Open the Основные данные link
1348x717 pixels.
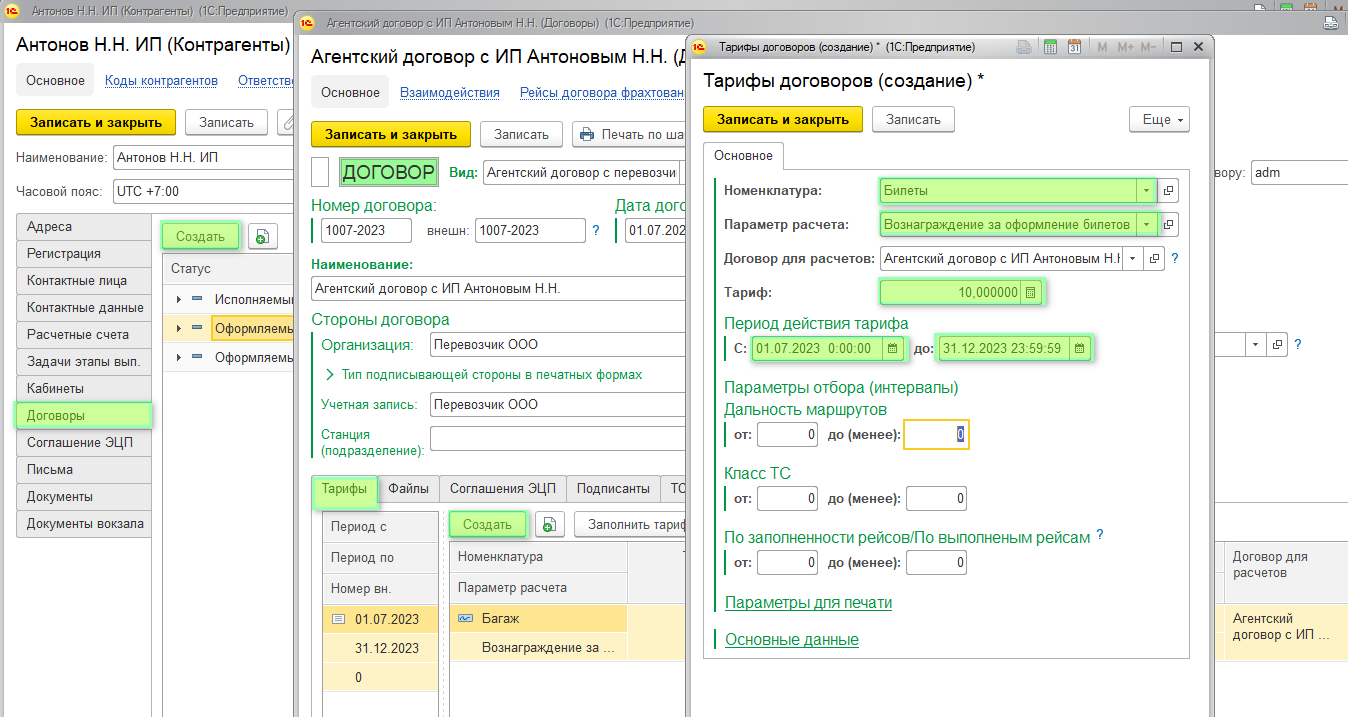(791, 639)
